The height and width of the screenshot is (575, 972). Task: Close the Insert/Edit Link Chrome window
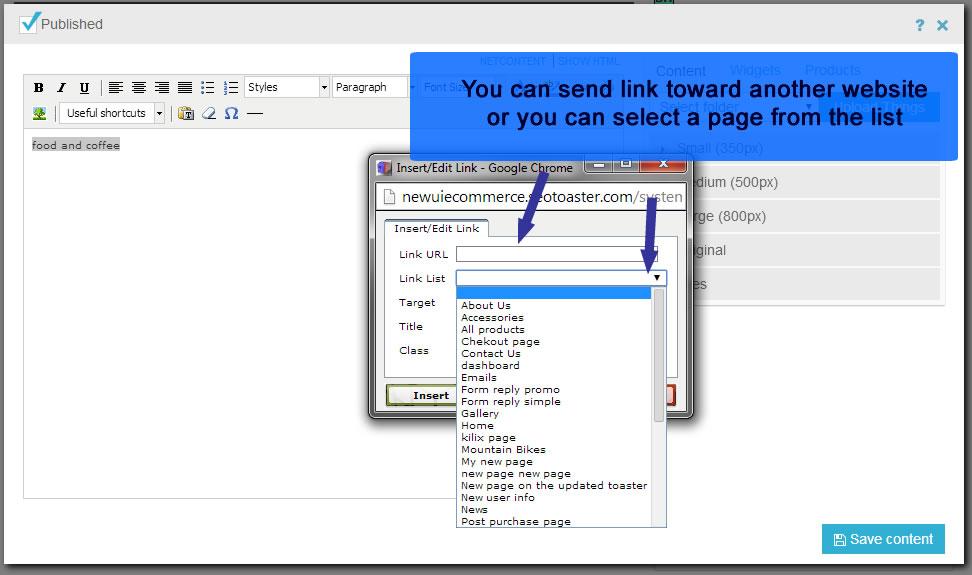(x=663, y=164)
